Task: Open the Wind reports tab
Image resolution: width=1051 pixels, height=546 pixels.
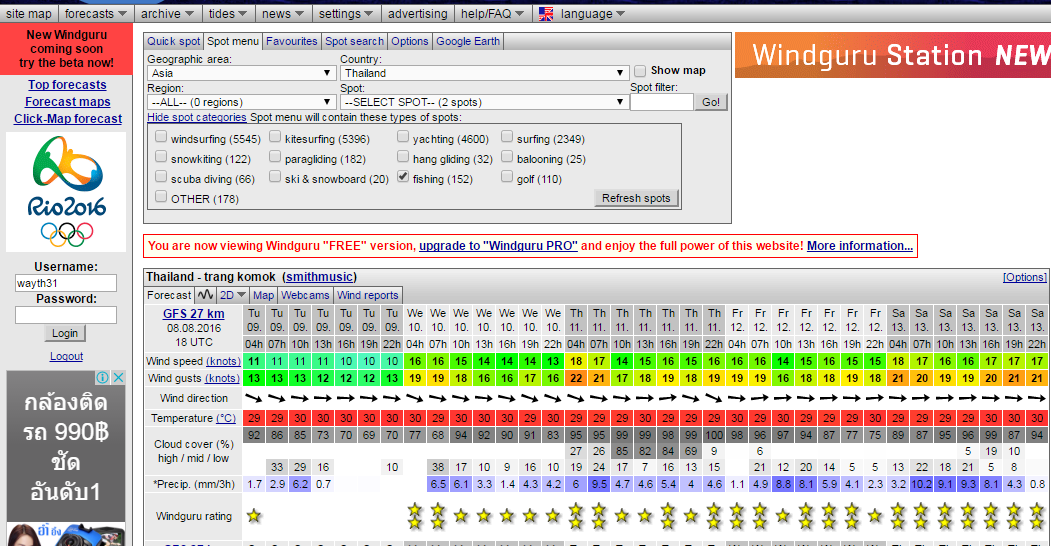Action: coord(367,295)
